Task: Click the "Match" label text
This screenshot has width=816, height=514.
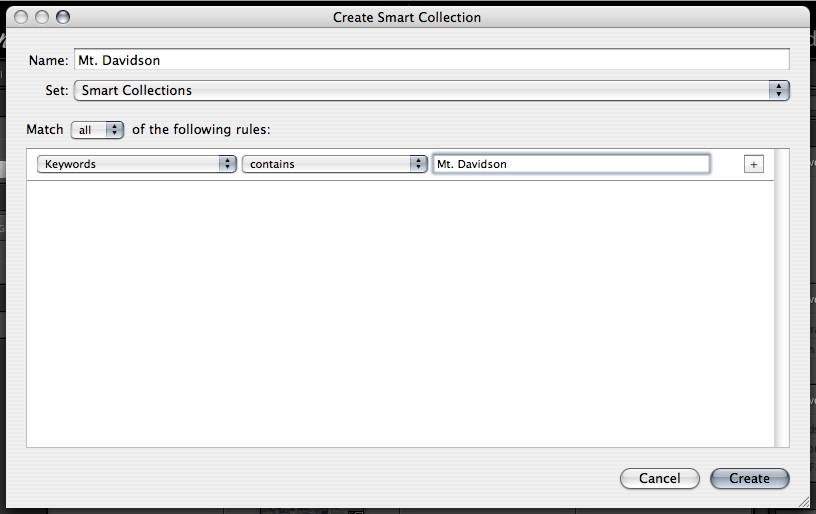Action: click(45, 129)
